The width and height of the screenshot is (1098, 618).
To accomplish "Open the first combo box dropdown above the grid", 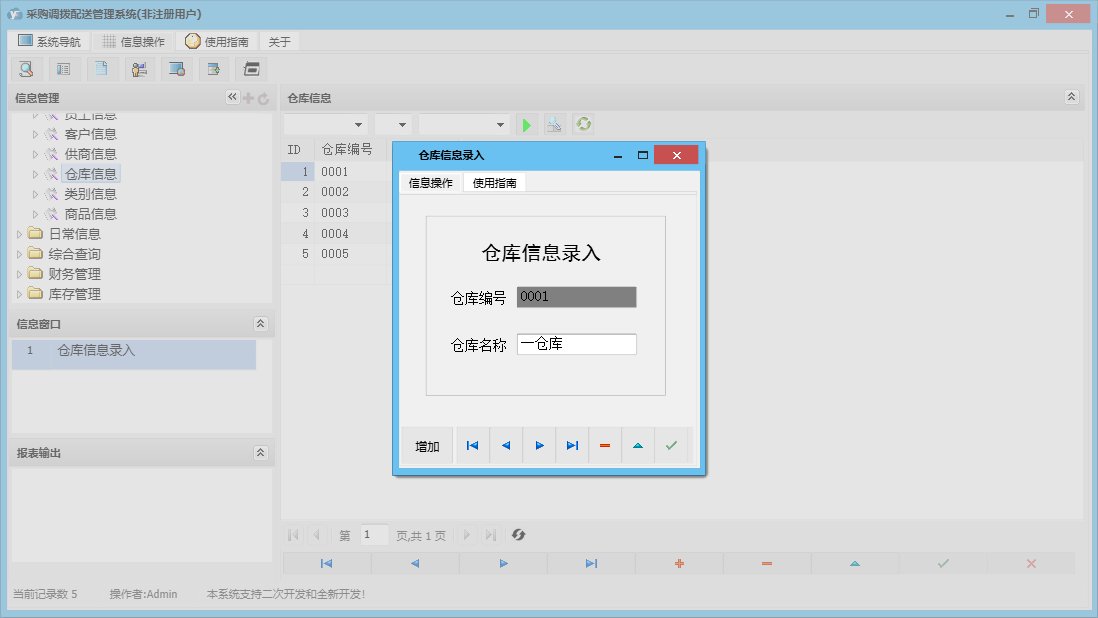I will 358,123.
